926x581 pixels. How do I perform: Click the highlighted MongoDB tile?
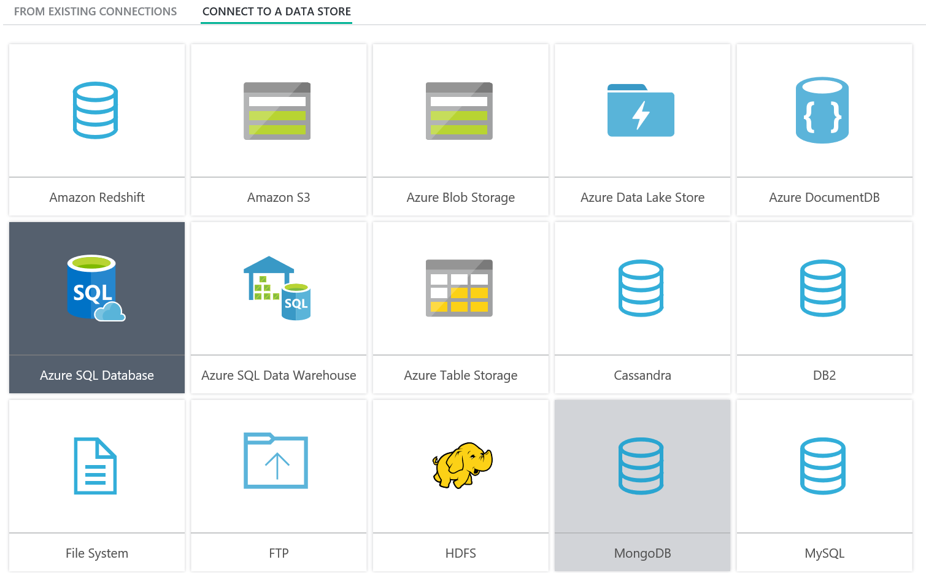pos(642,485)
